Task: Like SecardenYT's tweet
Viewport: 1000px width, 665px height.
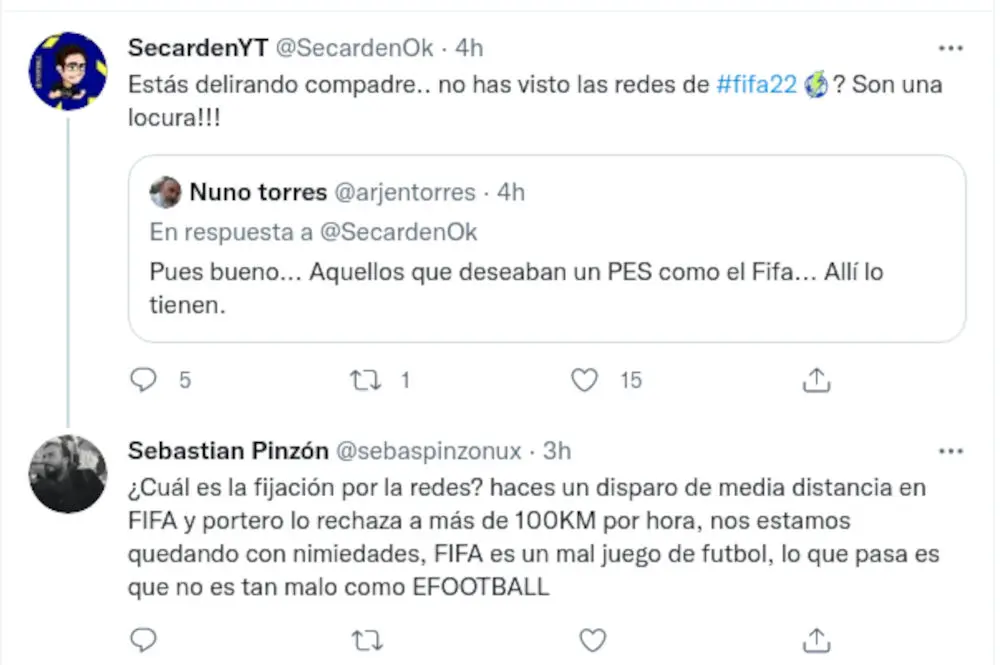Action: tap(584, 380)
